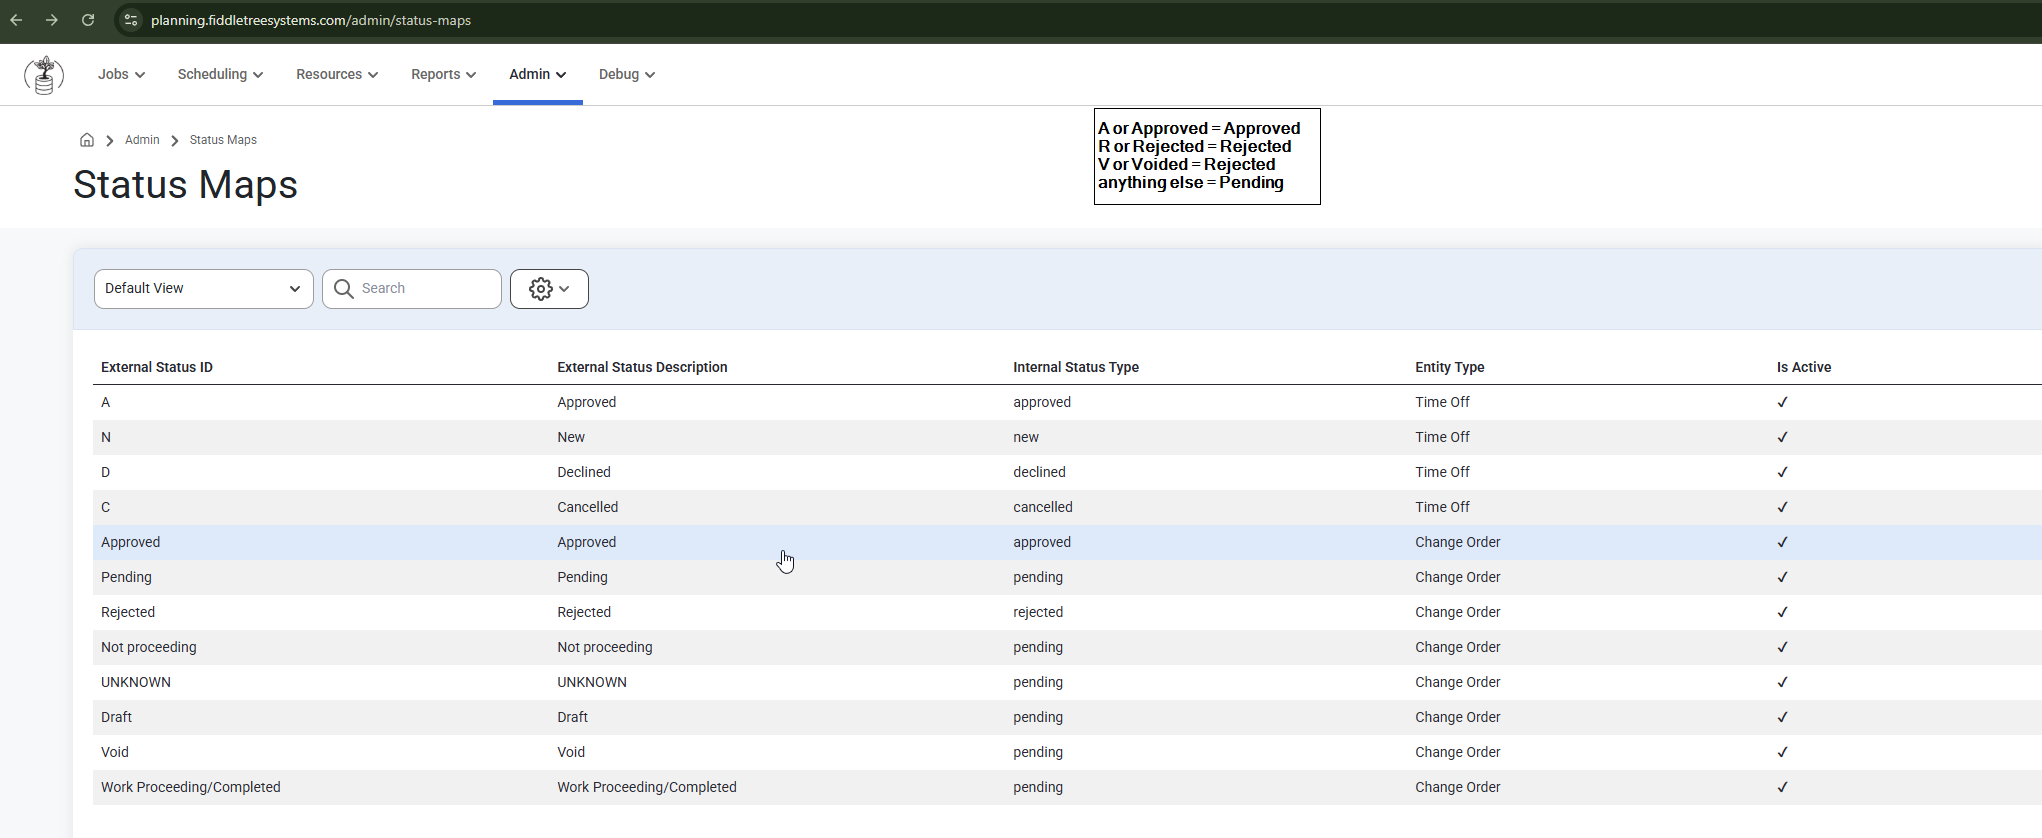Click the 'declined' internal status cell

click(1039, 472)
